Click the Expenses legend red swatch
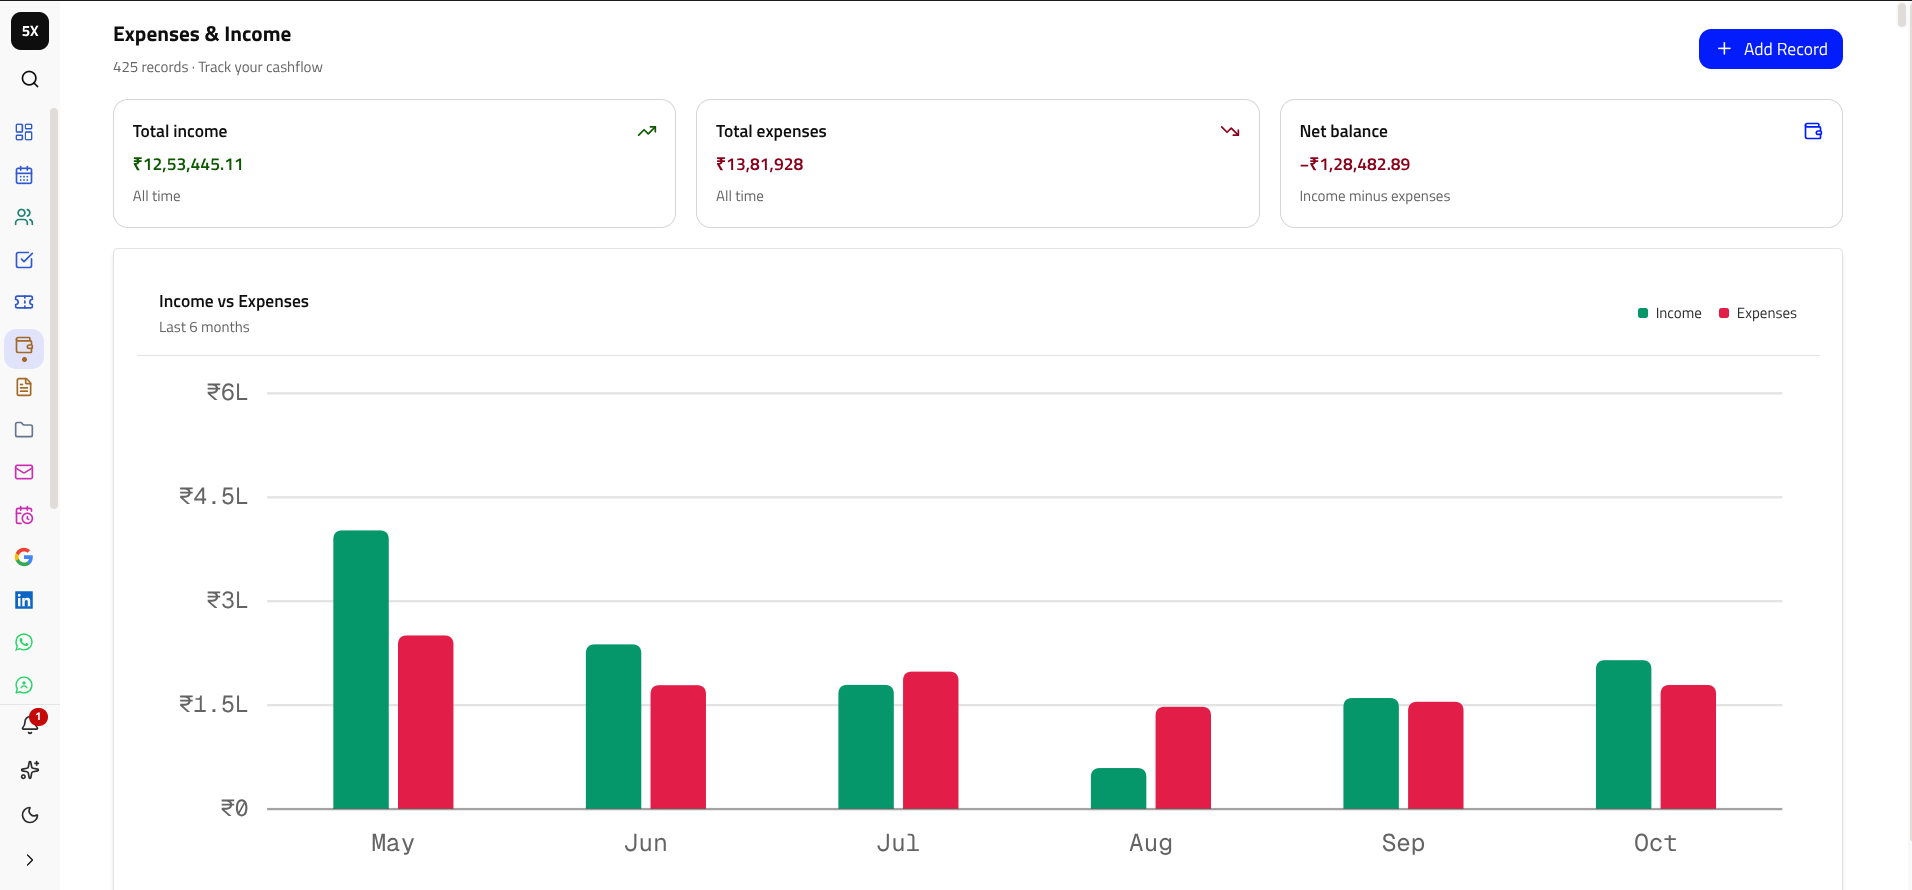 point(1724,313)
